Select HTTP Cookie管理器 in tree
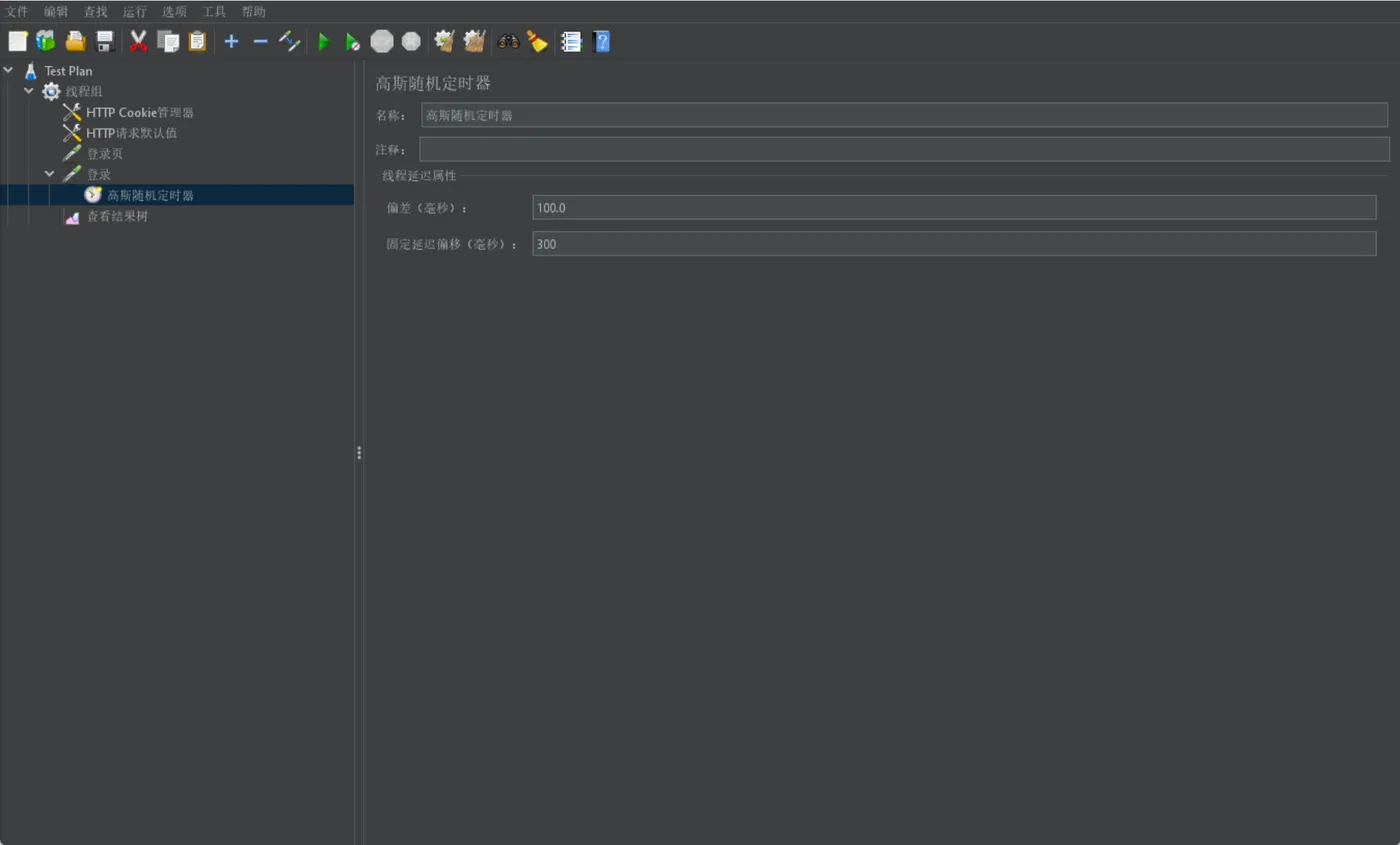The height and width of the screenshot is (845, 1400). point(139,112)
